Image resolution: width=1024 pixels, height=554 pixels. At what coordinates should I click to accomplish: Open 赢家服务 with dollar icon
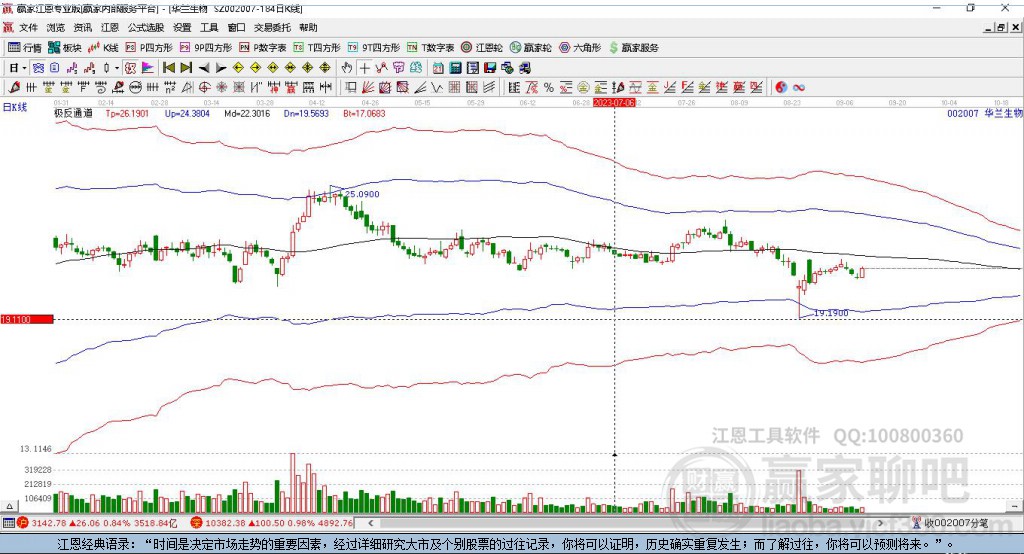click(633, 48)
